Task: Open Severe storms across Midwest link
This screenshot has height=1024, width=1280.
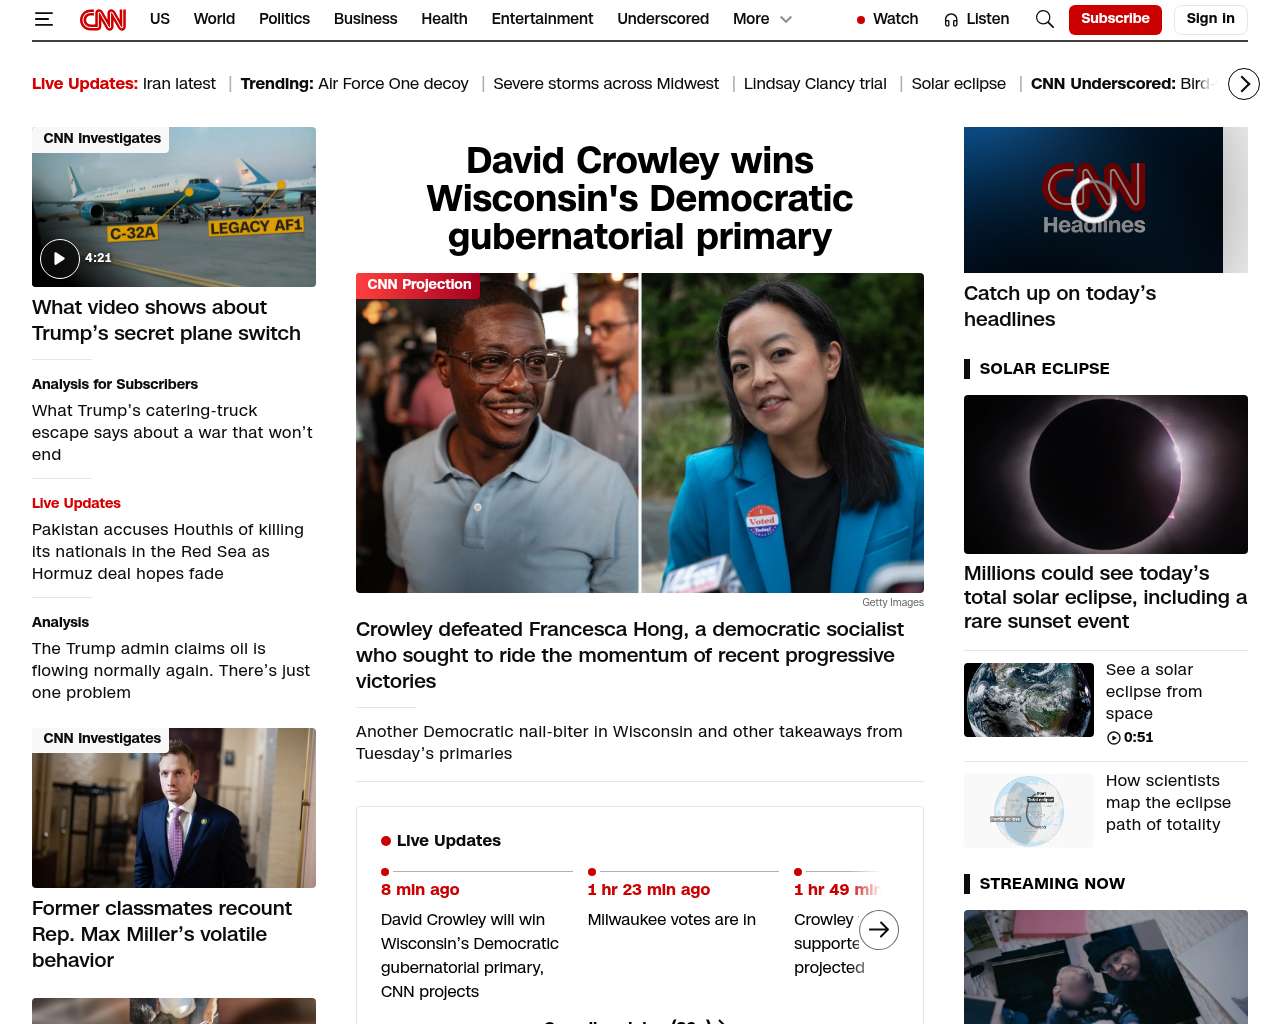Action: 606,84
